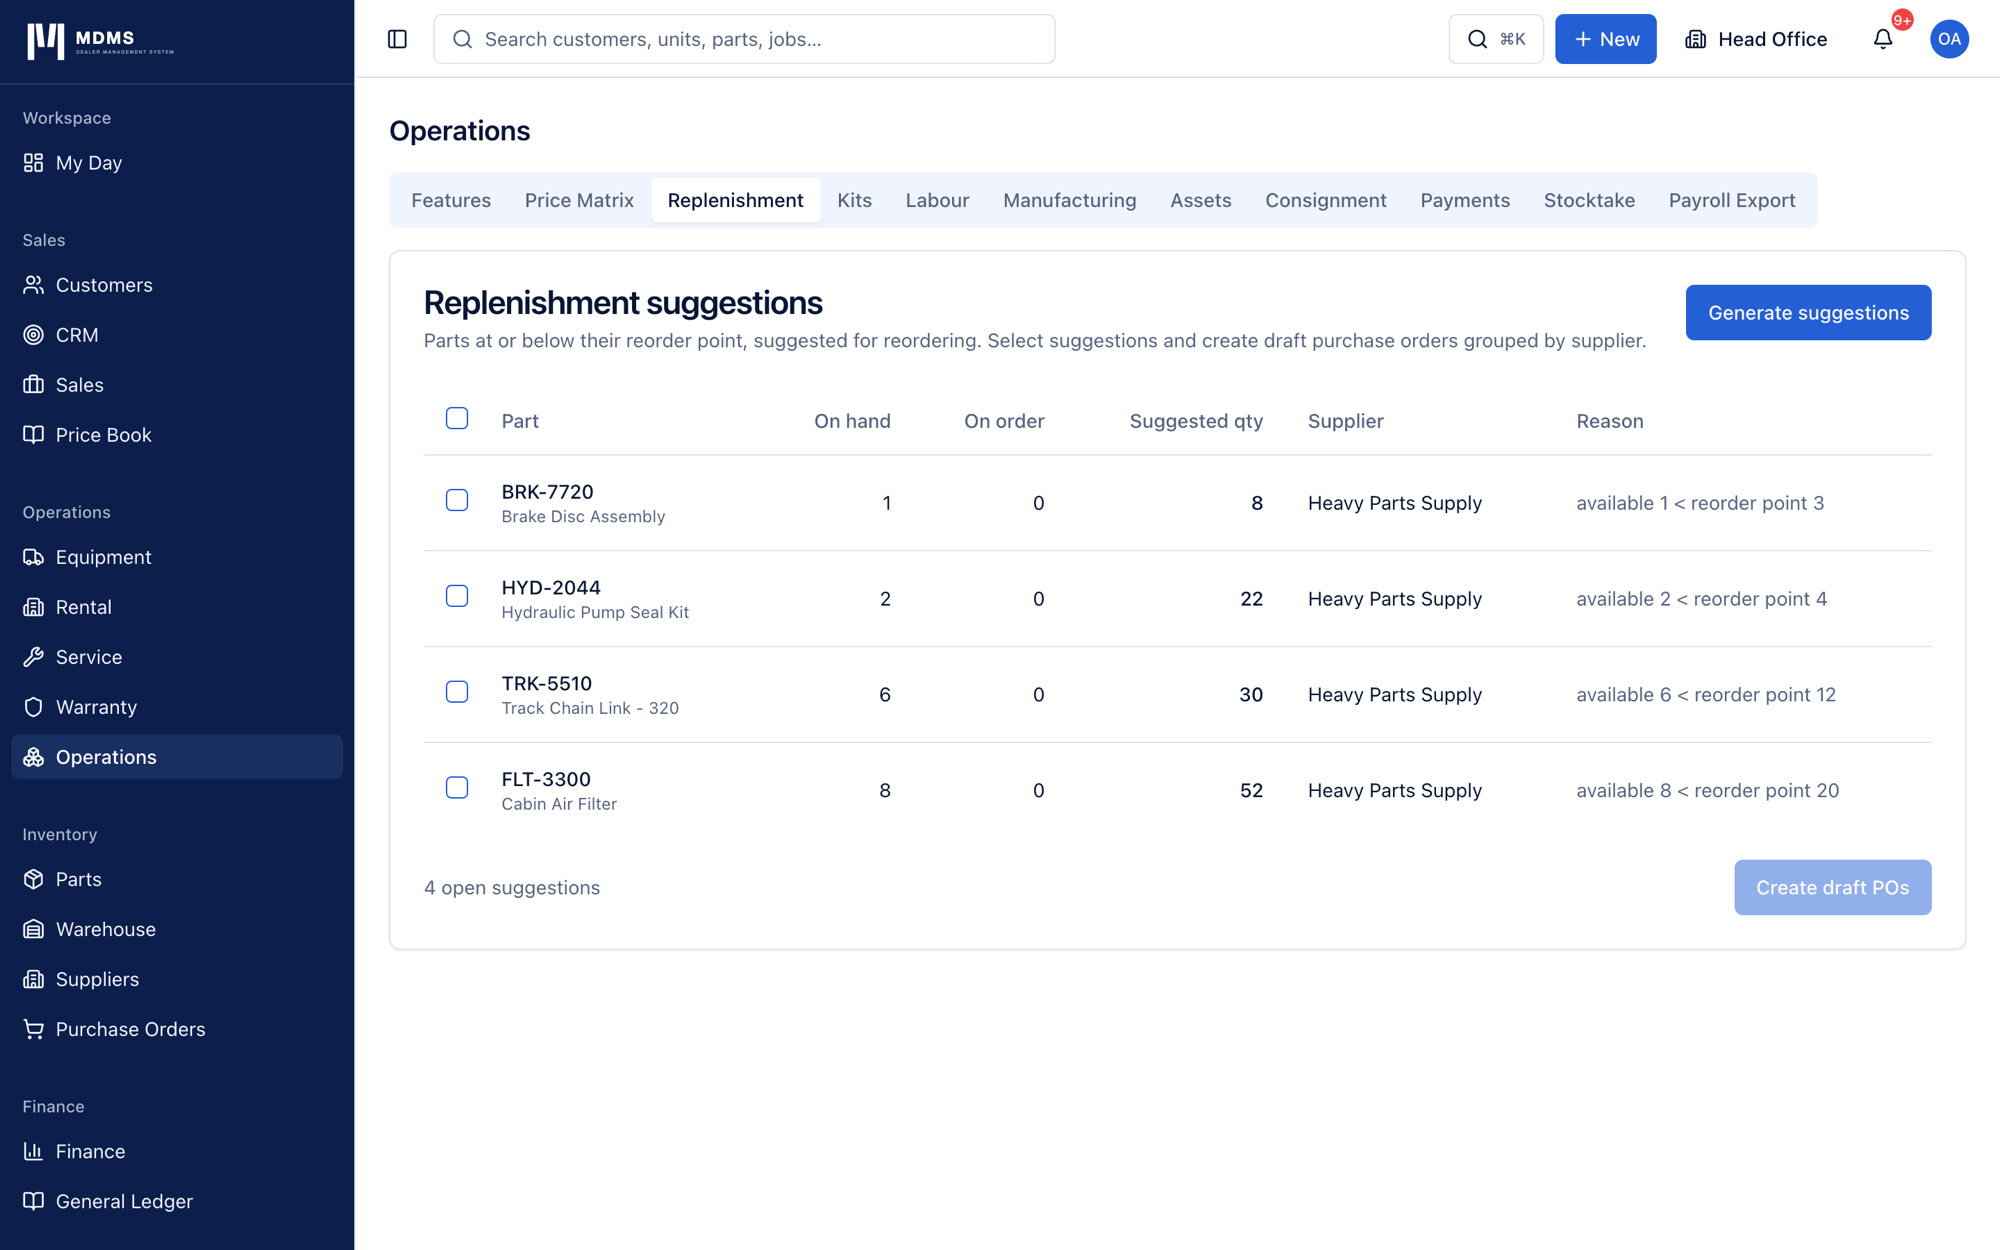Screen dimensions: 2000x1250
Task: Open the Labour tab
Action: 937,200
